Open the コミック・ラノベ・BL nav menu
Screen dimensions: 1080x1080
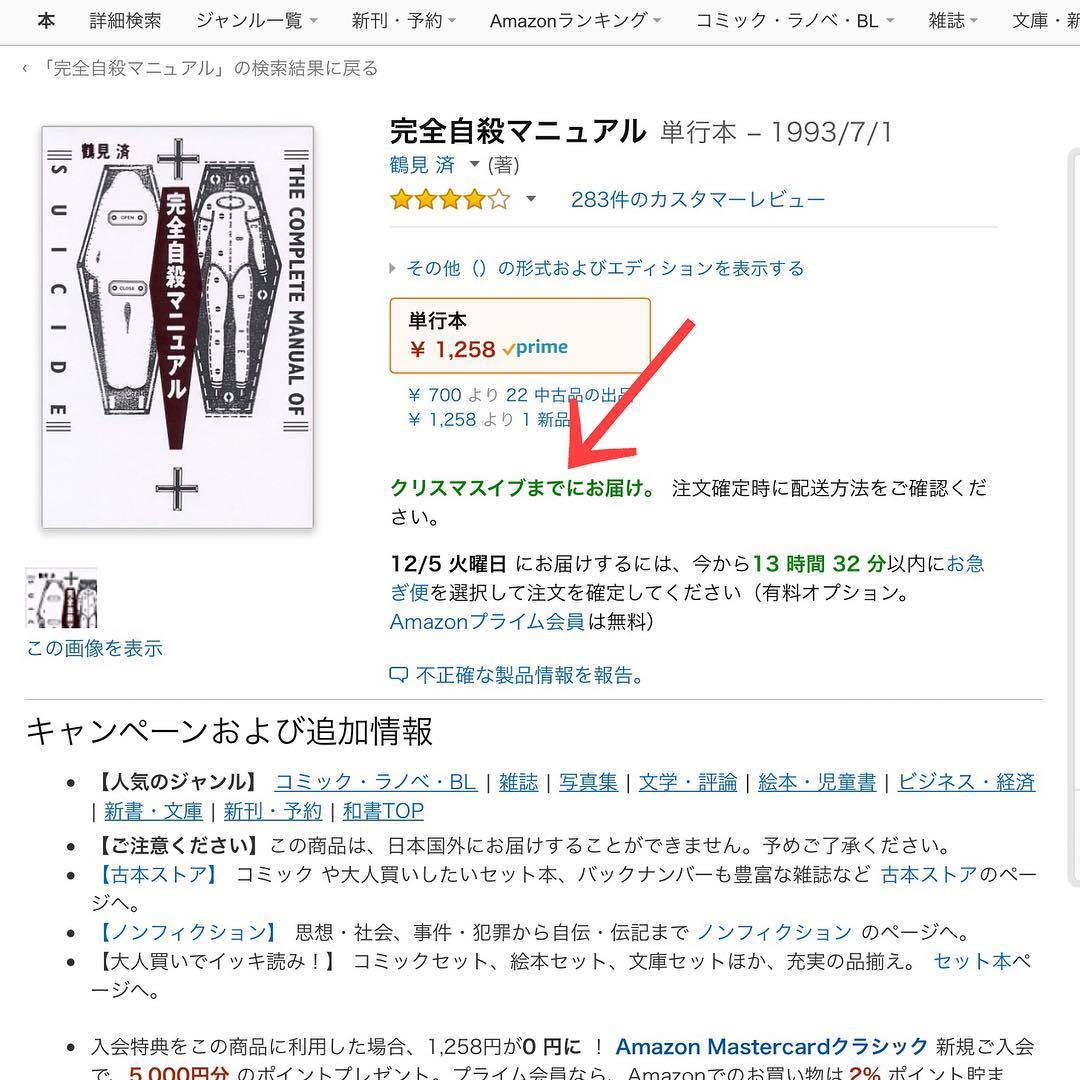[x=795, y=21]
